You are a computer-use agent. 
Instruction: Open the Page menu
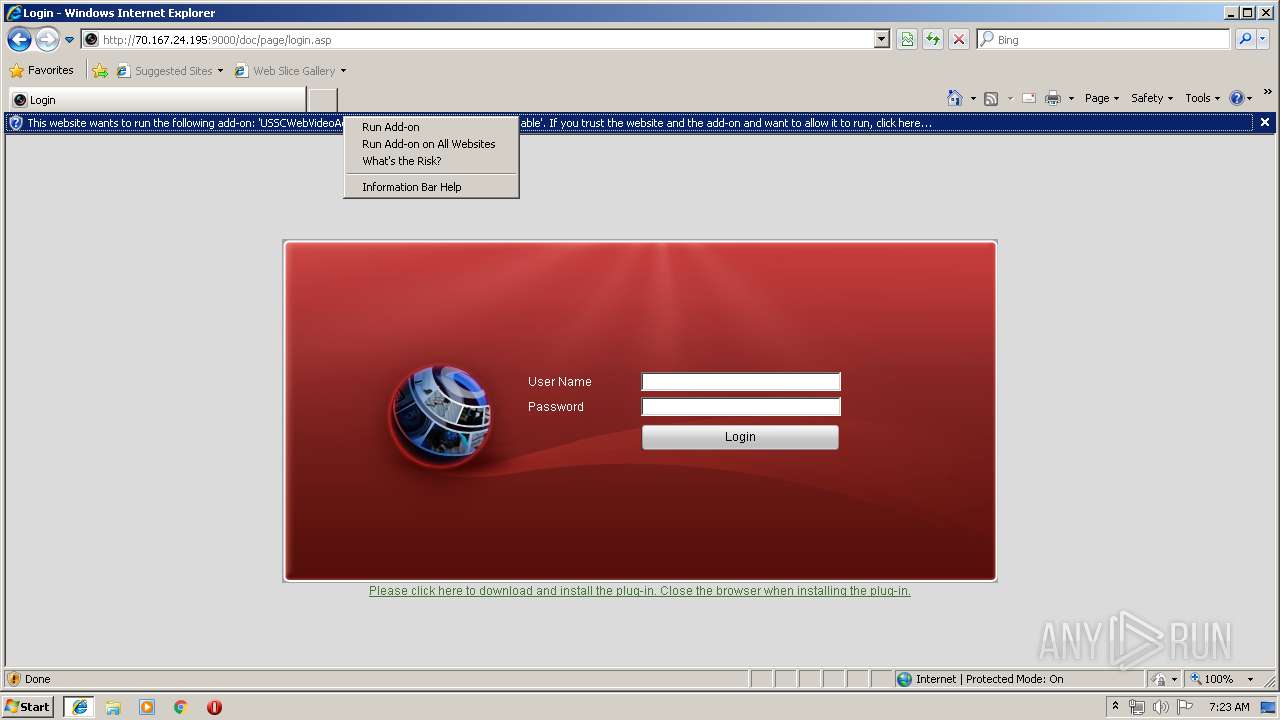[x=1102, y=98]
